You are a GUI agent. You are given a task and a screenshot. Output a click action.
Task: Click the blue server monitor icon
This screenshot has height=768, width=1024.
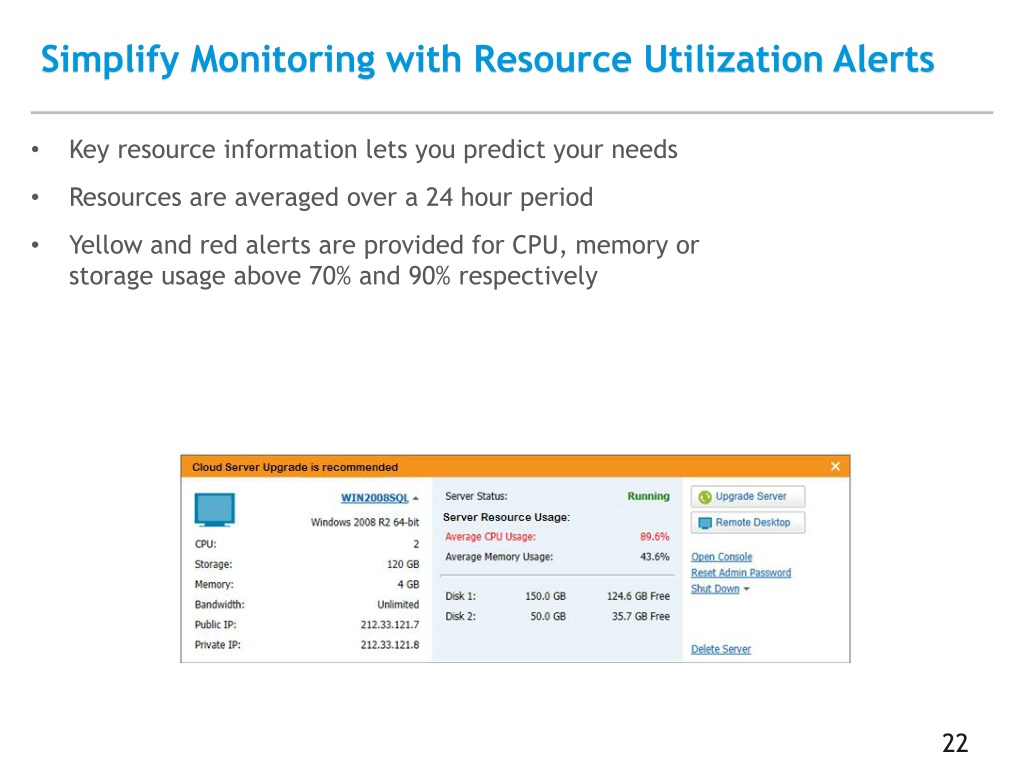(x=214, y=510)
